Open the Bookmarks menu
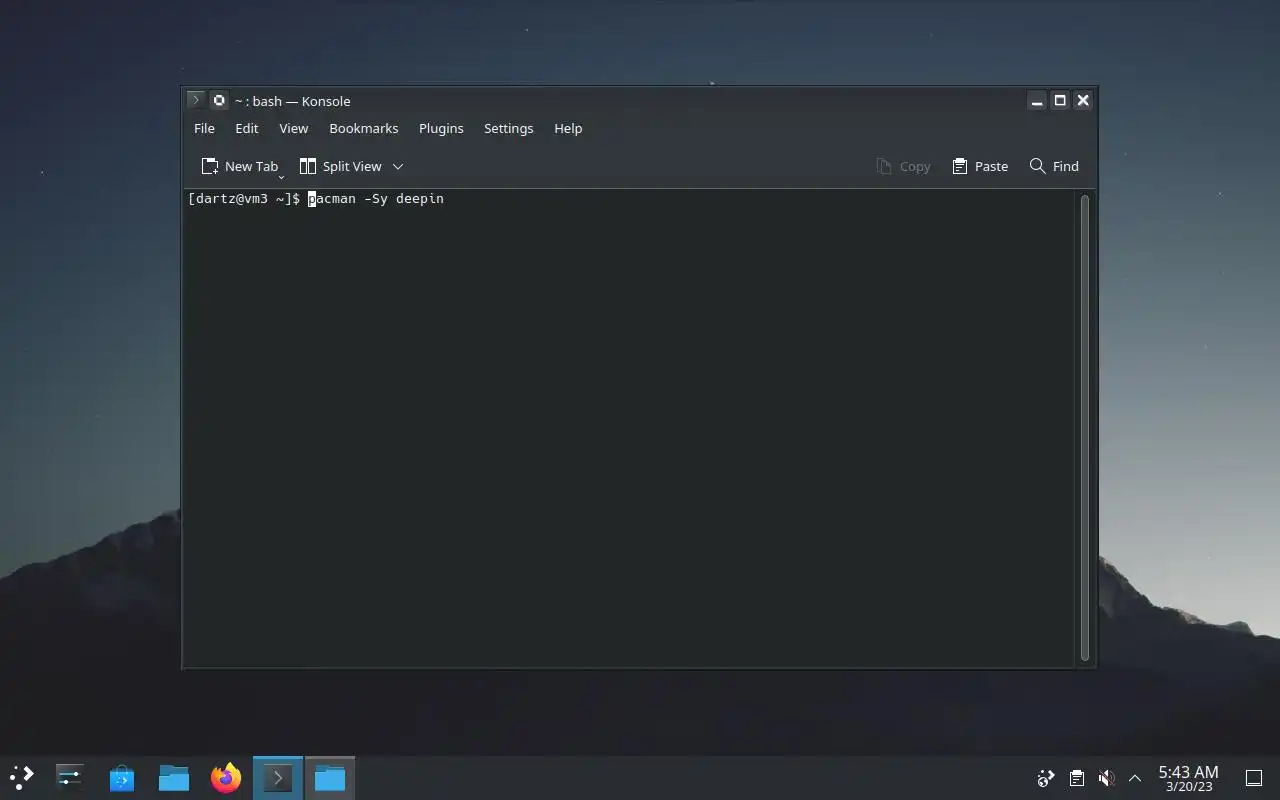 click(363, 128)
